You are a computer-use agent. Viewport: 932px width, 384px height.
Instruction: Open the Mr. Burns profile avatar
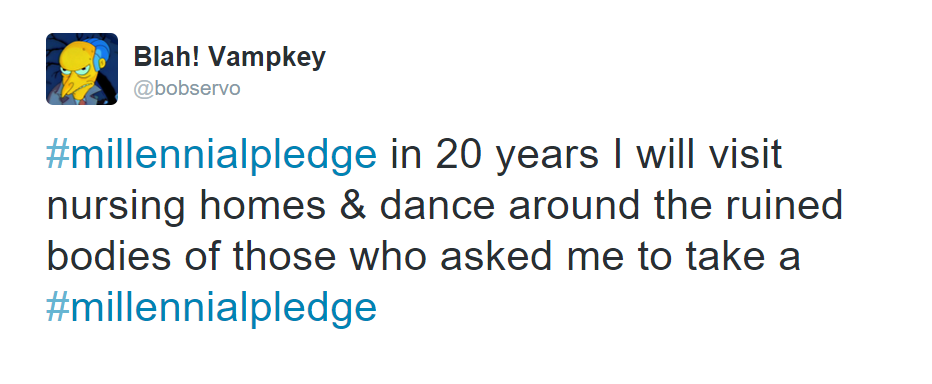[82, 69]
